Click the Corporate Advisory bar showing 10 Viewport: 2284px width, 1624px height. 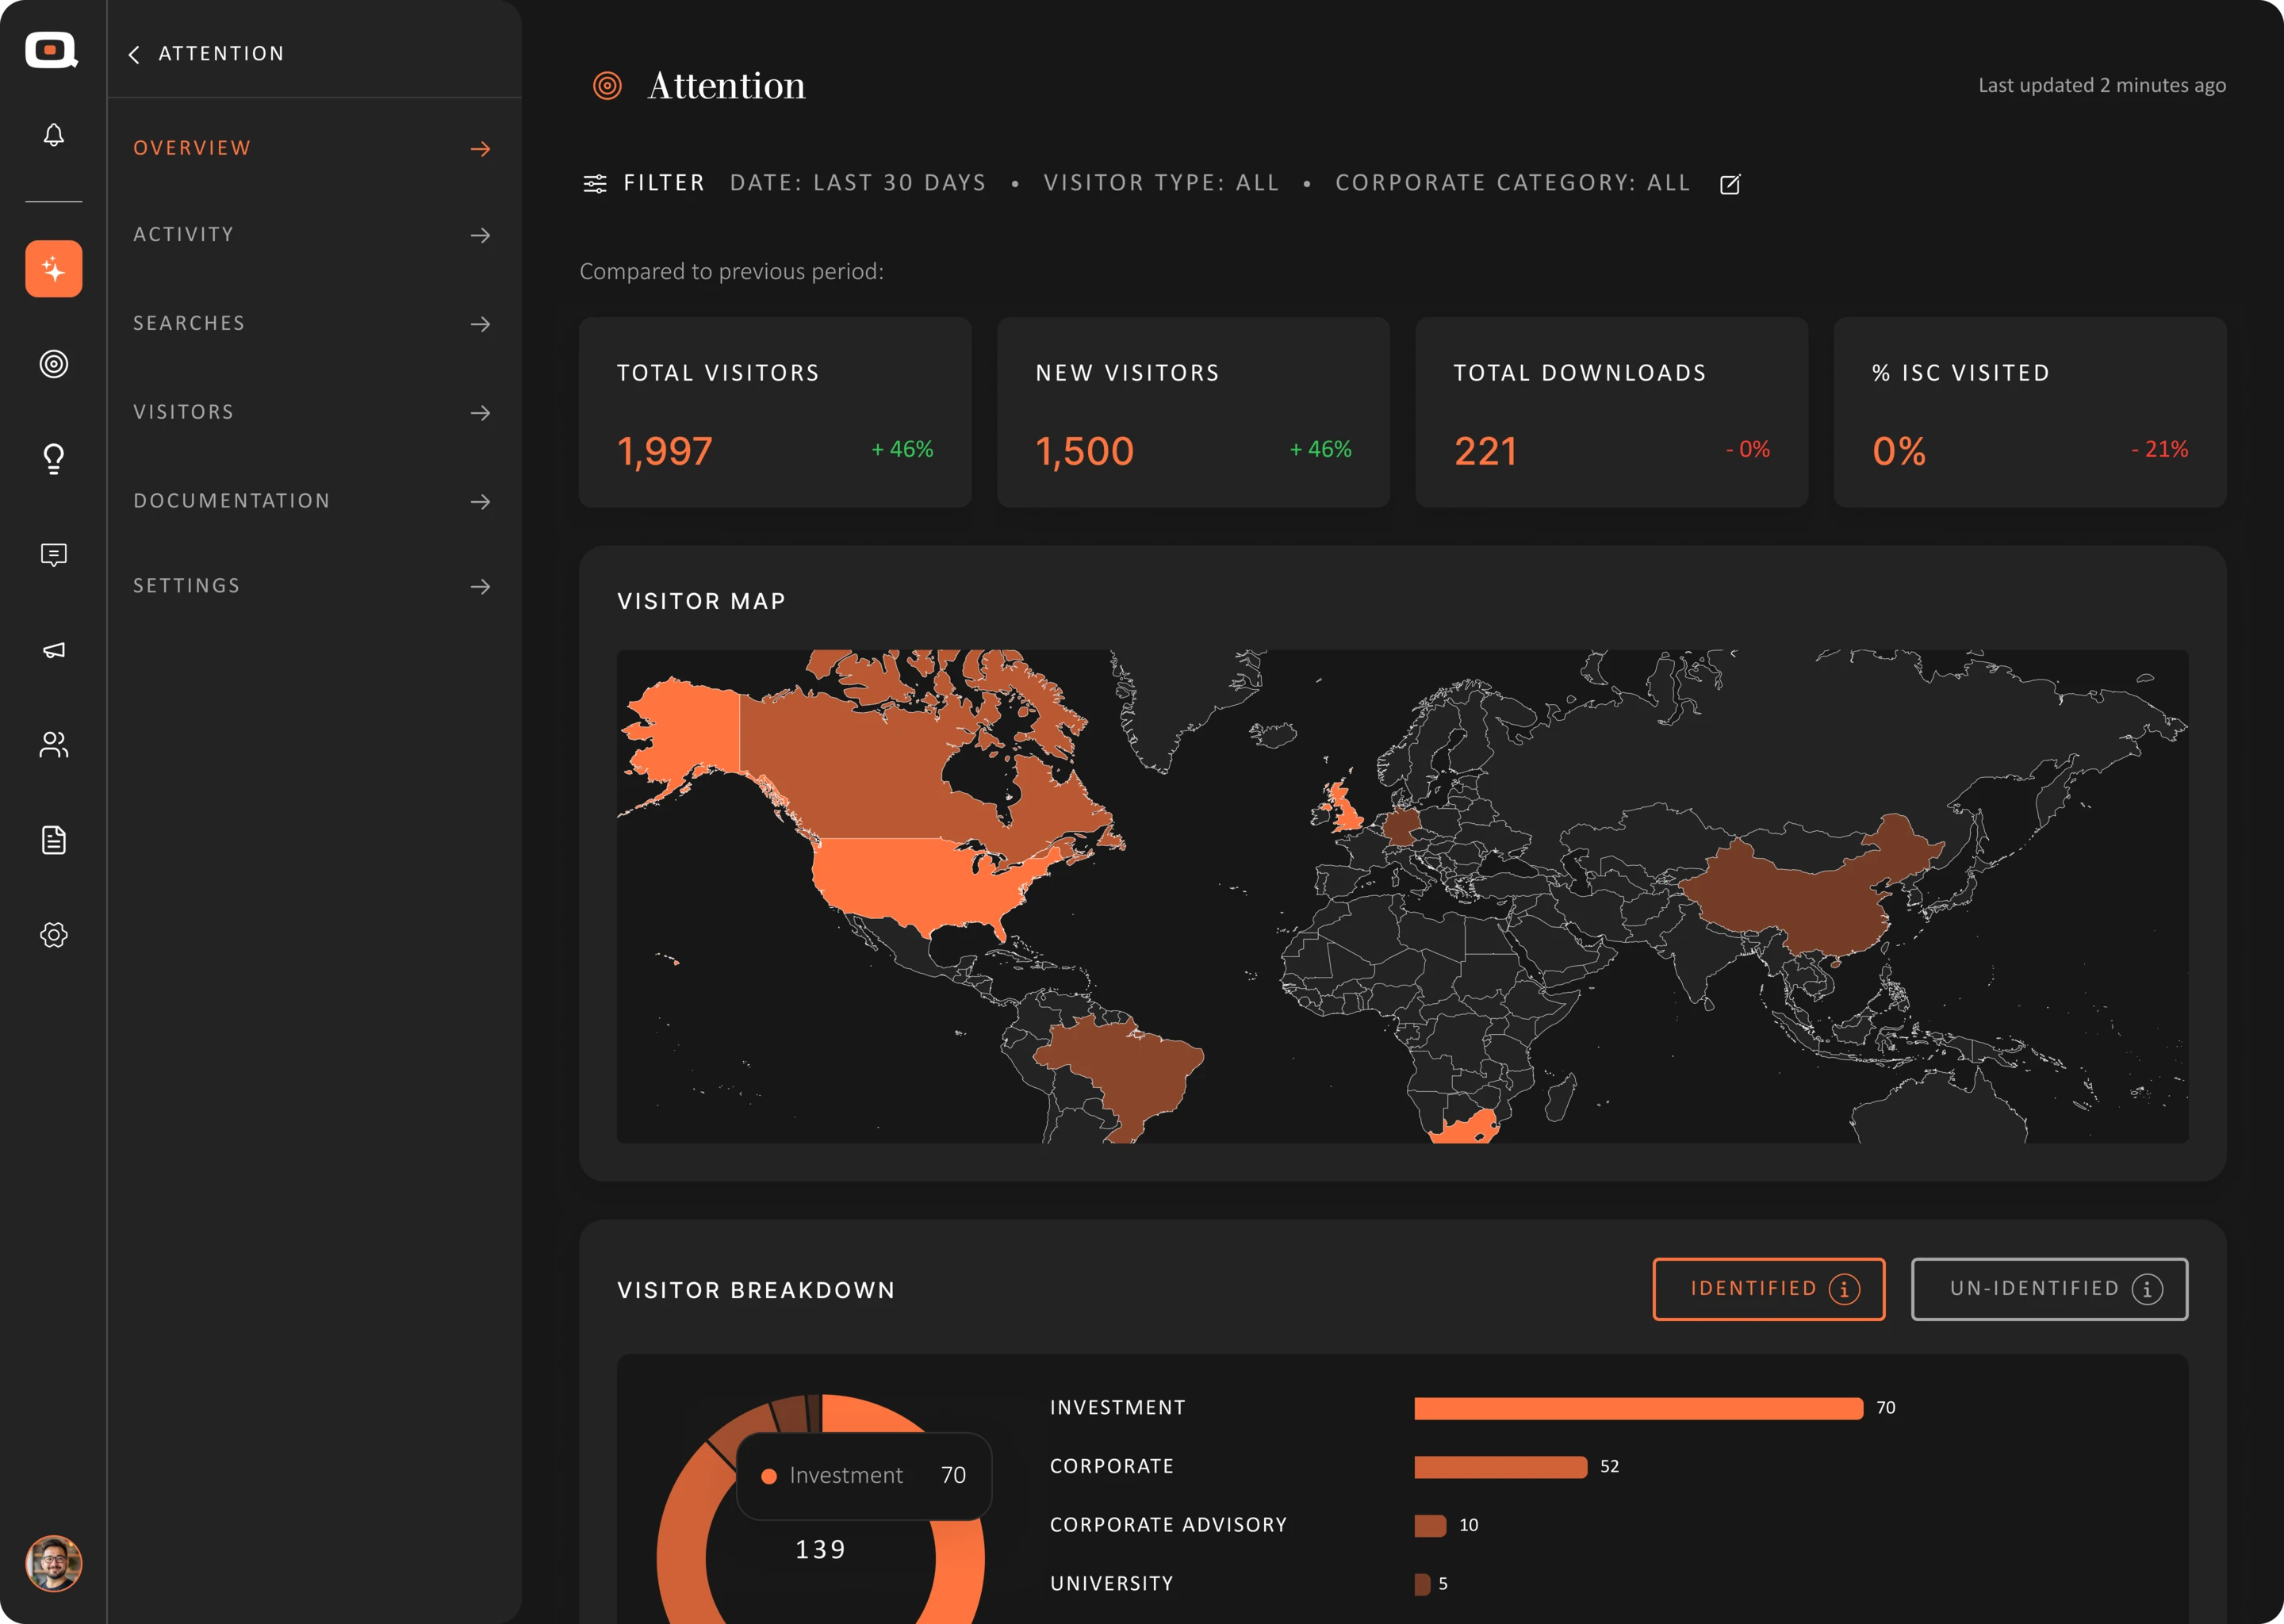1430,1526
